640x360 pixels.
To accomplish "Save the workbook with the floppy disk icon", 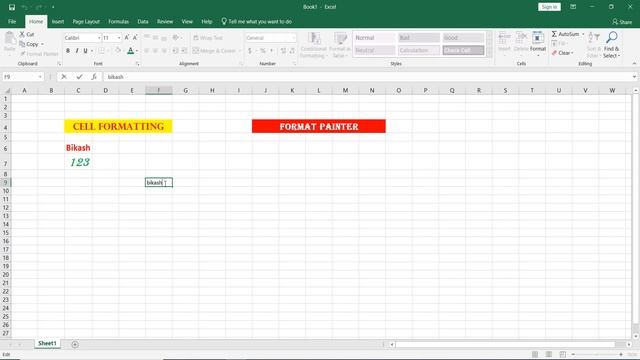I will pos(12,7).
